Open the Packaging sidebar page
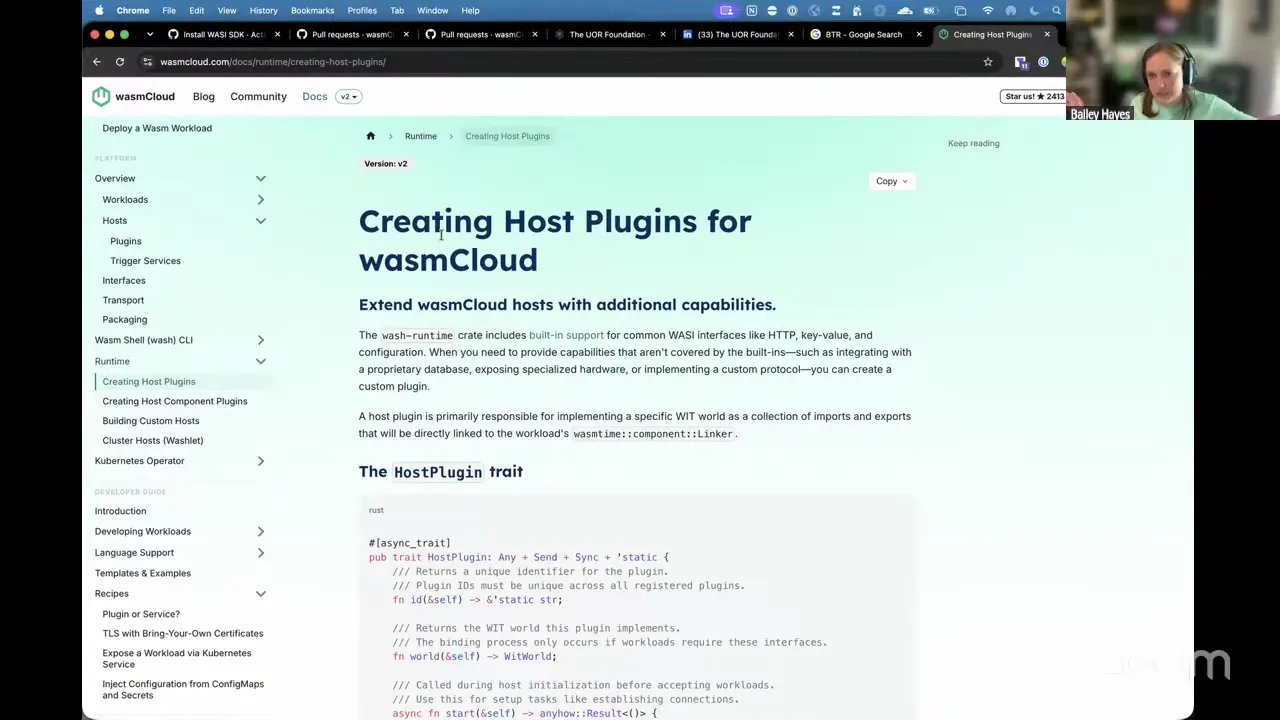 124,320
